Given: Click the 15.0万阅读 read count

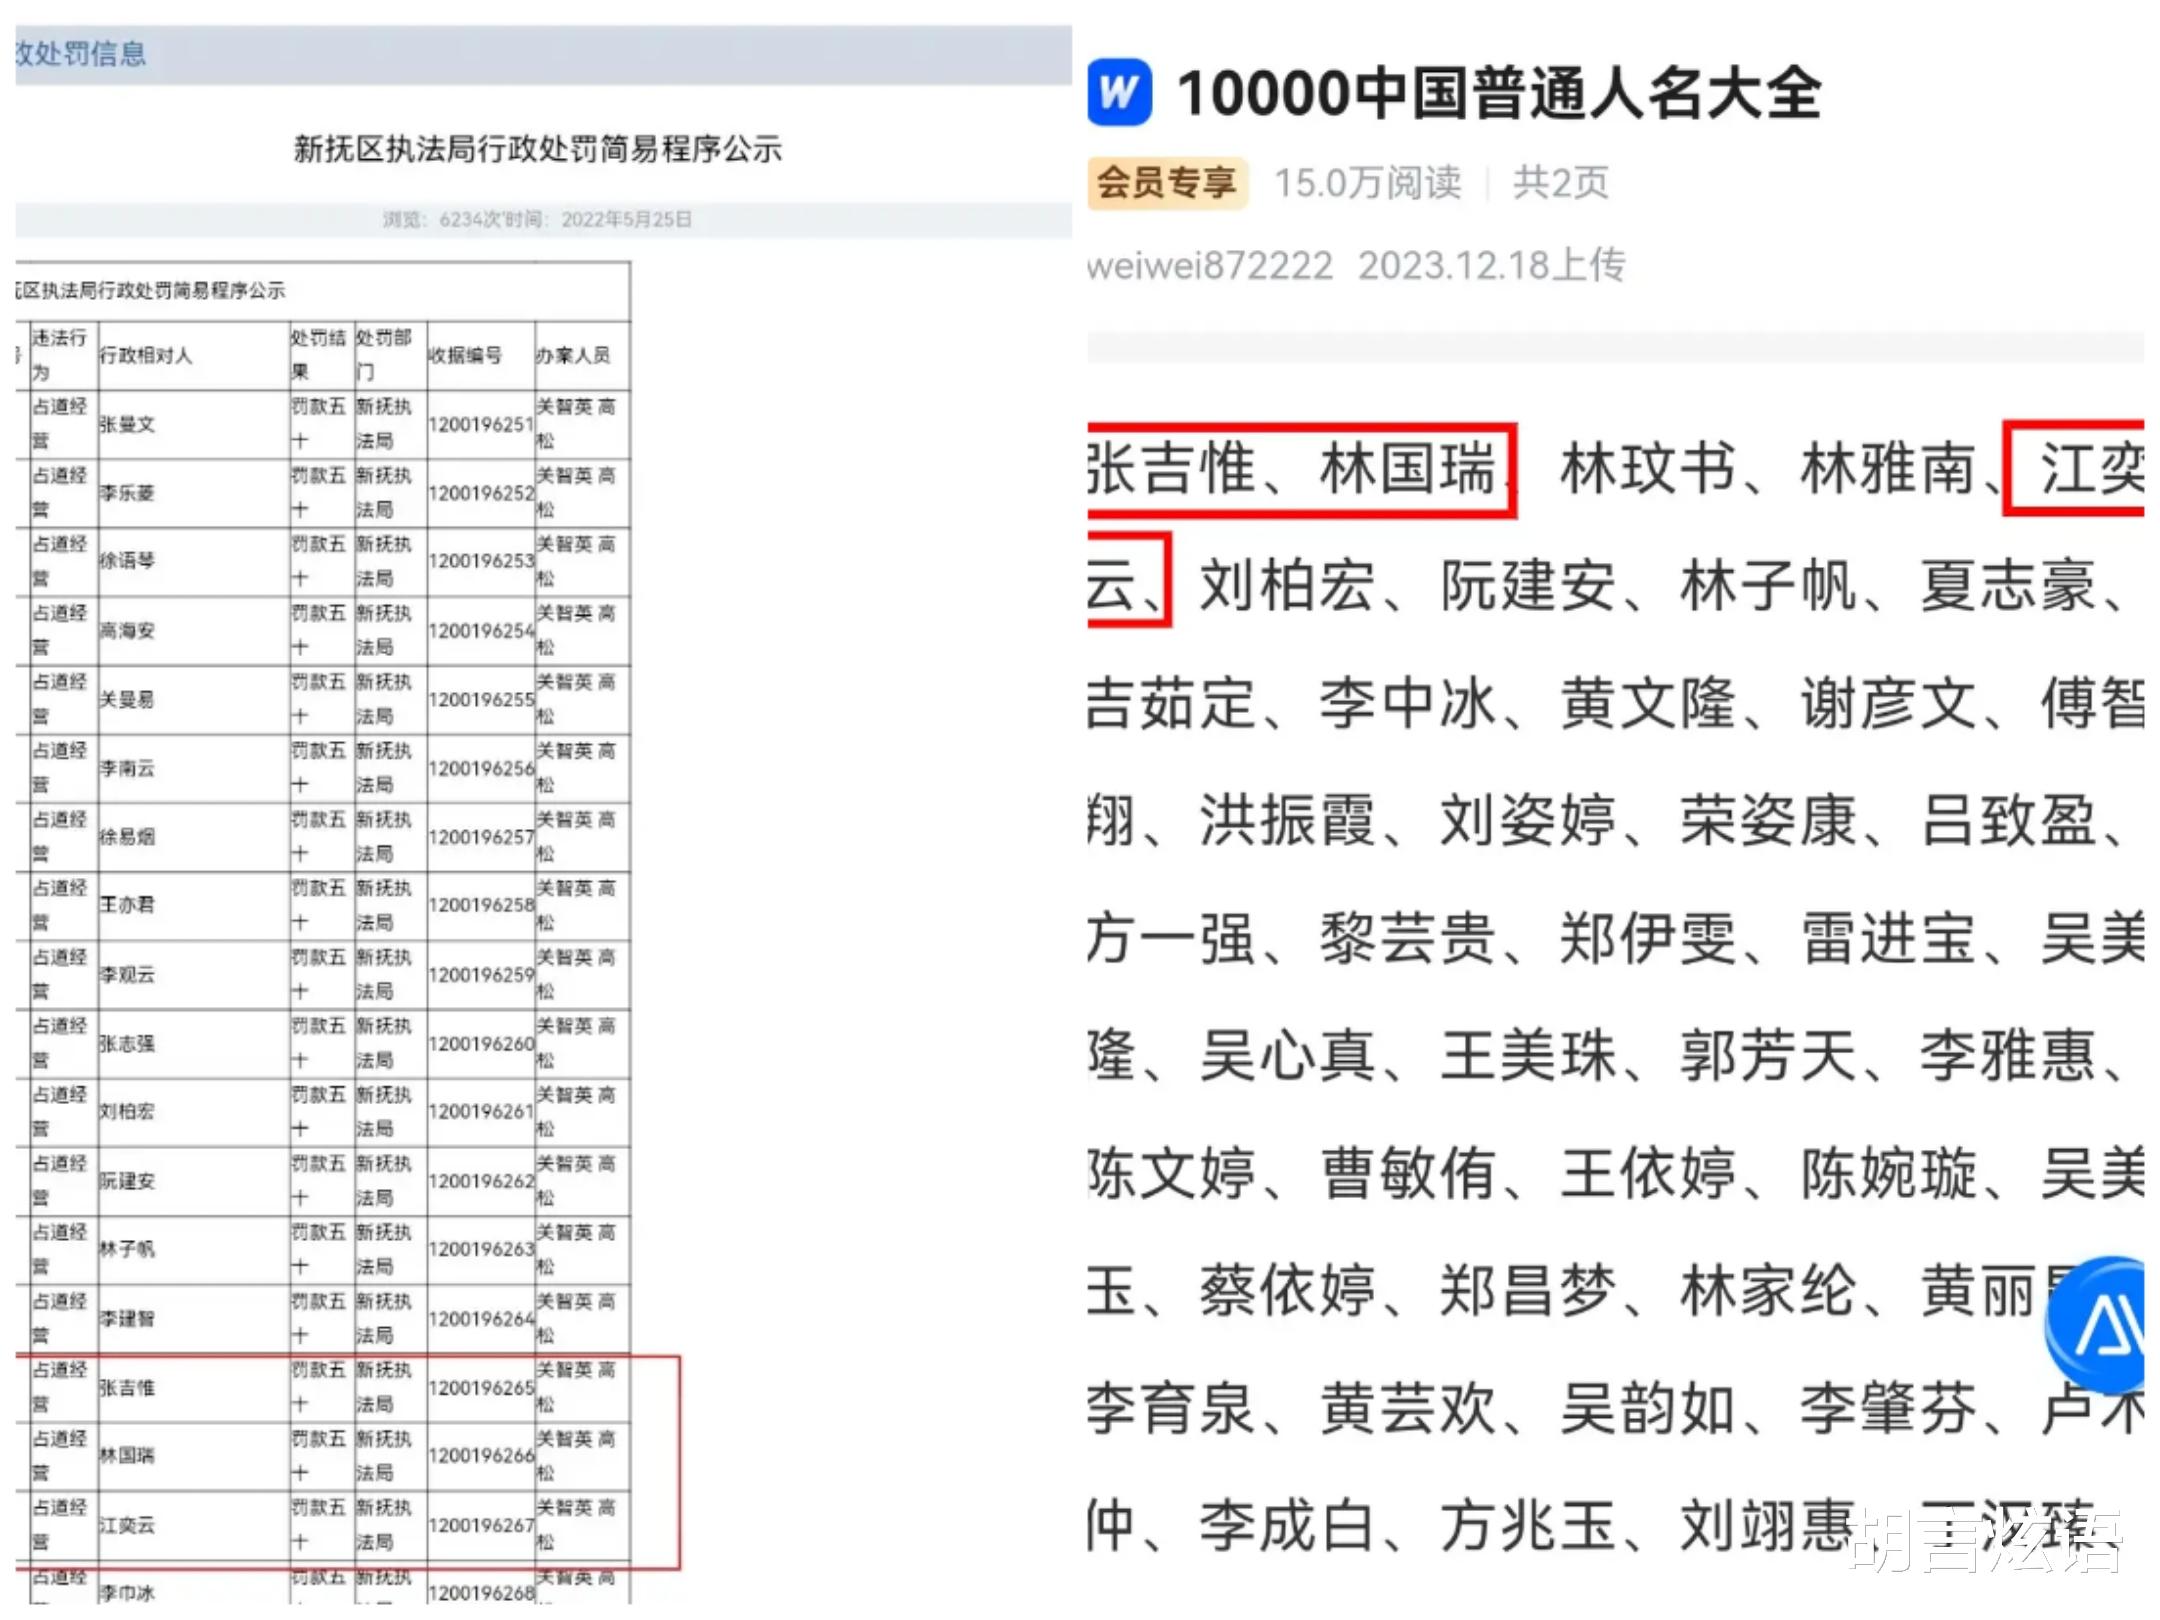Looking at the screenshot, I should [1367, 183].
